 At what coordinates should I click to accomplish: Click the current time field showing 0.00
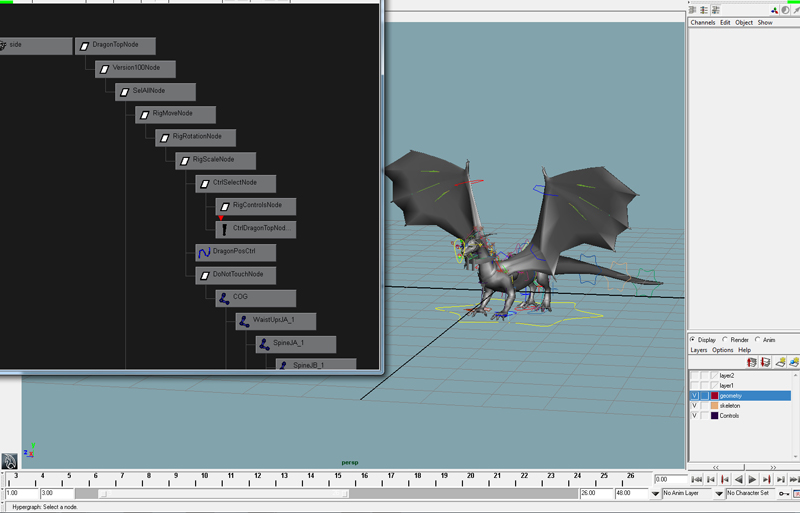pyautogui.click(x=670, y=480)
